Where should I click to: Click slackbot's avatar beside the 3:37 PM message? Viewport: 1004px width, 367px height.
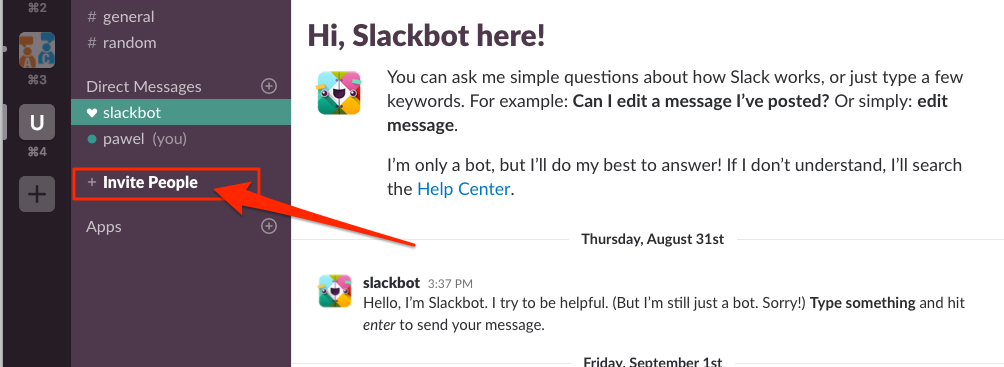[336, 291]
